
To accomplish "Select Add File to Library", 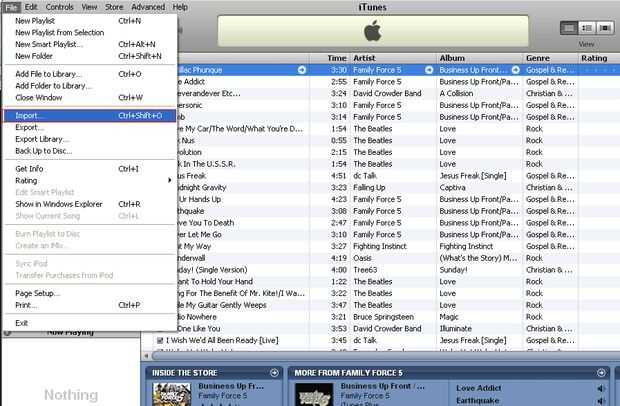I will [89, 74].
